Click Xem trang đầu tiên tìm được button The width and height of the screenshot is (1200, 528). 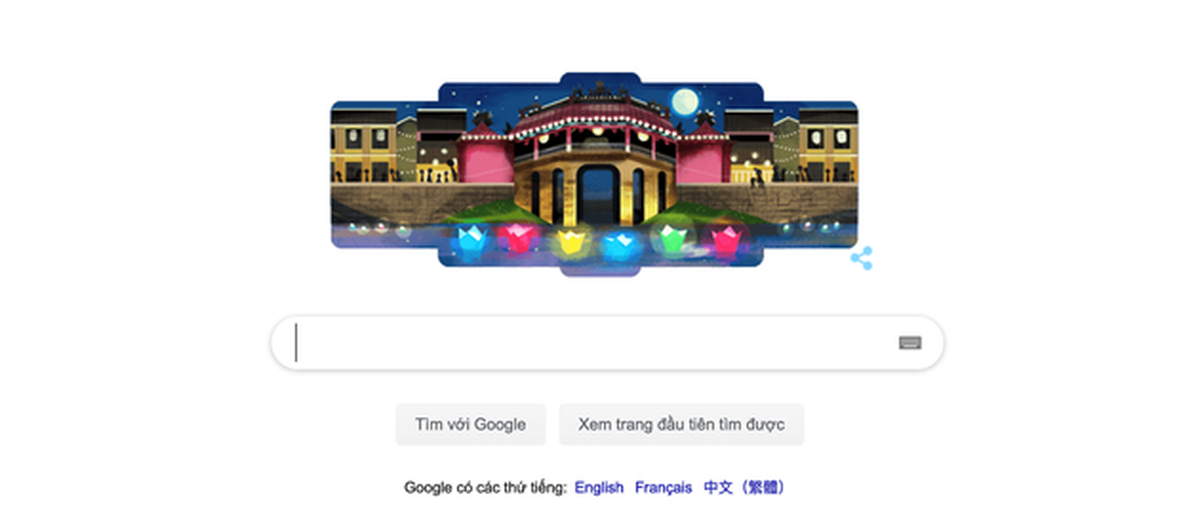click(681, 424)
